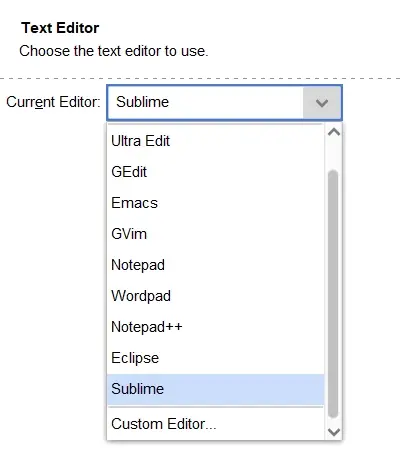Click the 'Choose the text editor to use' description
The height and width of the screenshot is (449, 400).
click(x=114, y=51)
